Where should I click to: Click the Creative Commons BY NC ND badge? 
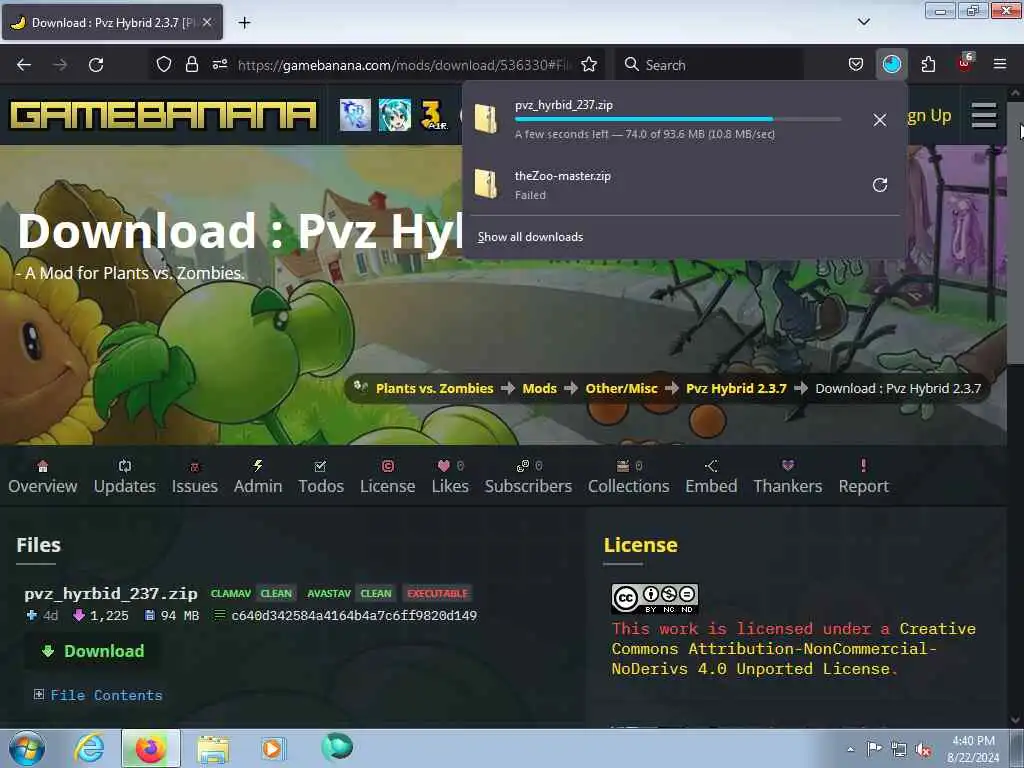(654, 599)
